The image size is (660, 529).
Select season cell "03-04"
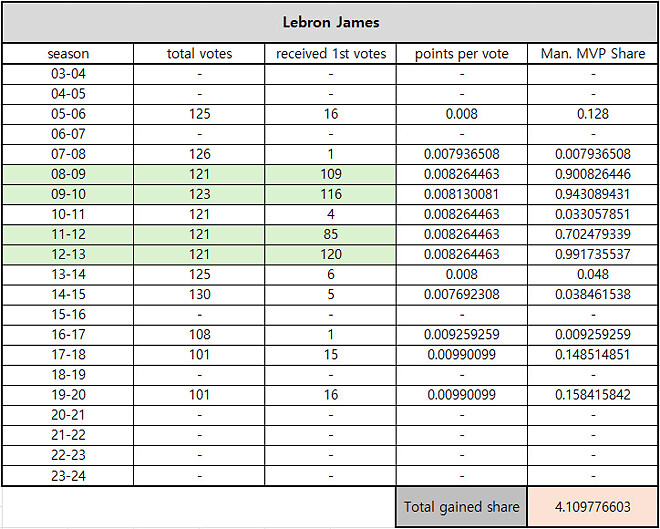68,74
